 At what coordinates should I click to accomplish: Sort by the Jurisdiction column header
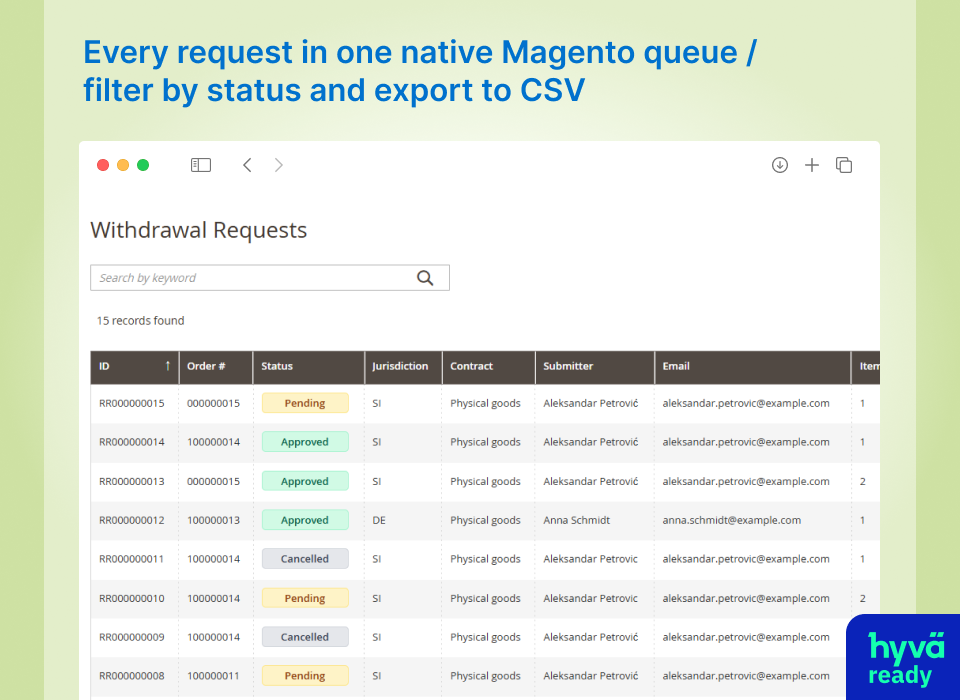[403, 366]
